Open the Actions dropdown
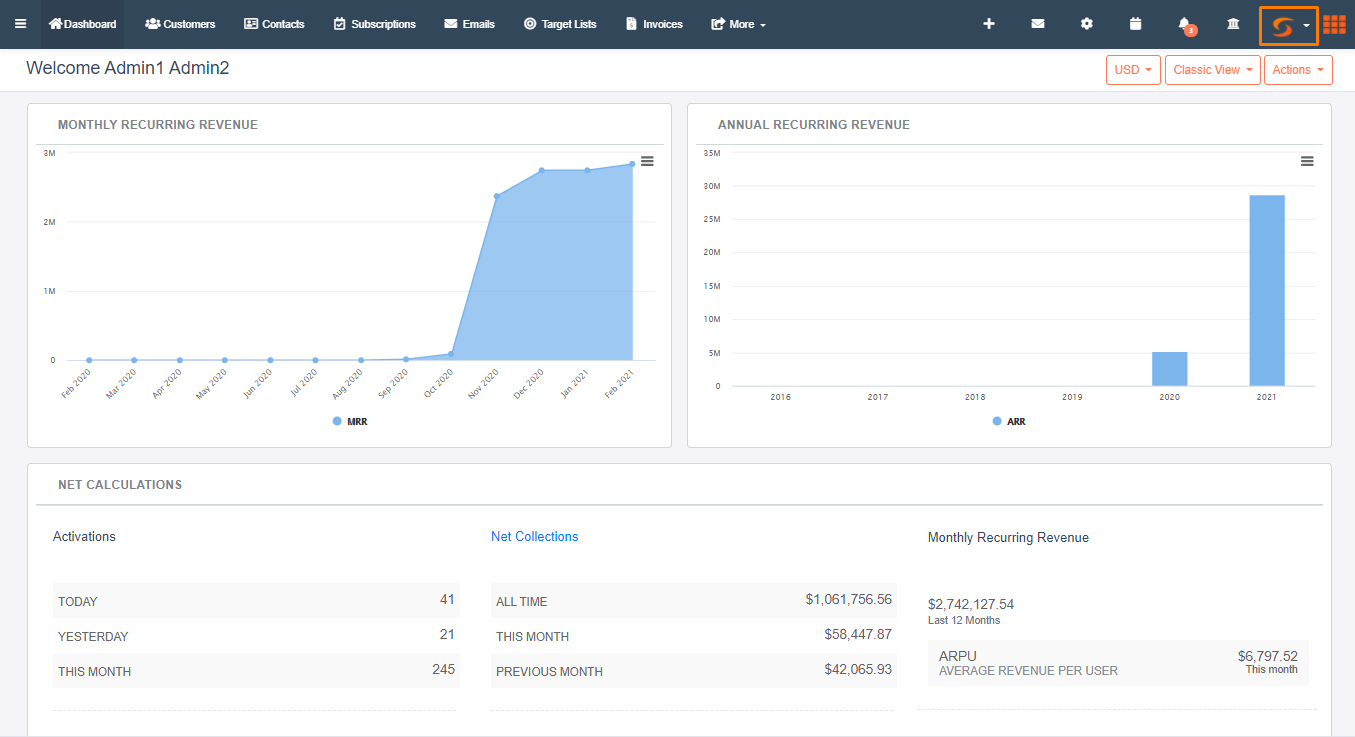 coord(1297,69)
